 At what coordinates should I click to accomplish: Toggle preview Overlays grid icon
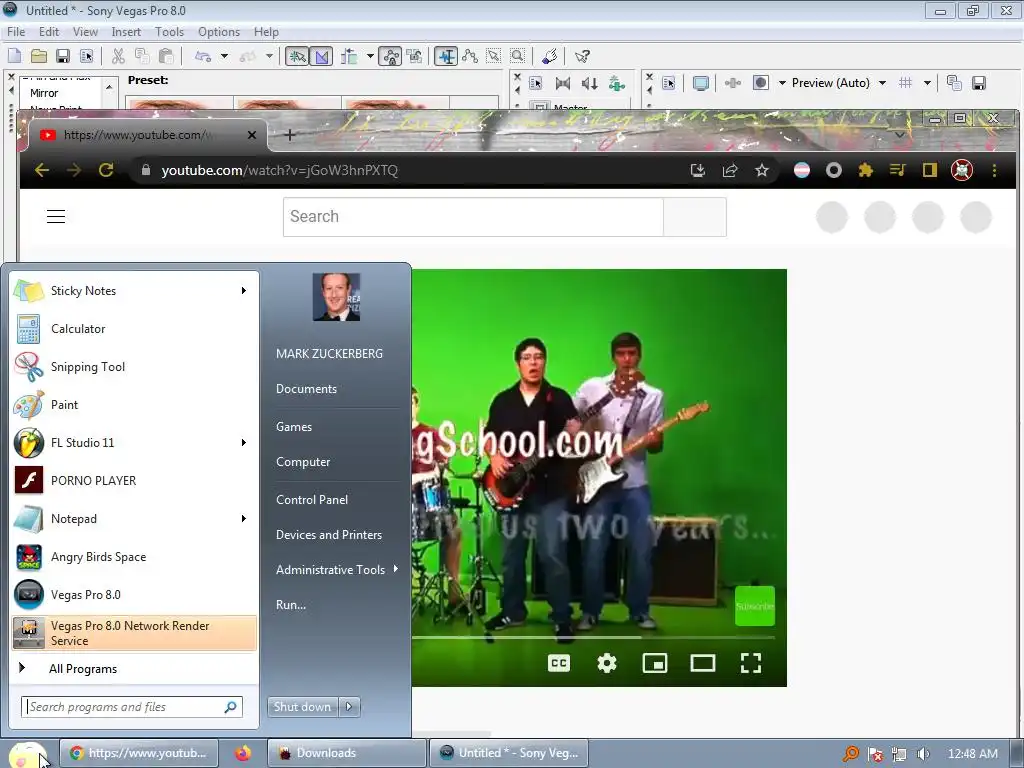click(x=905, y=83)
